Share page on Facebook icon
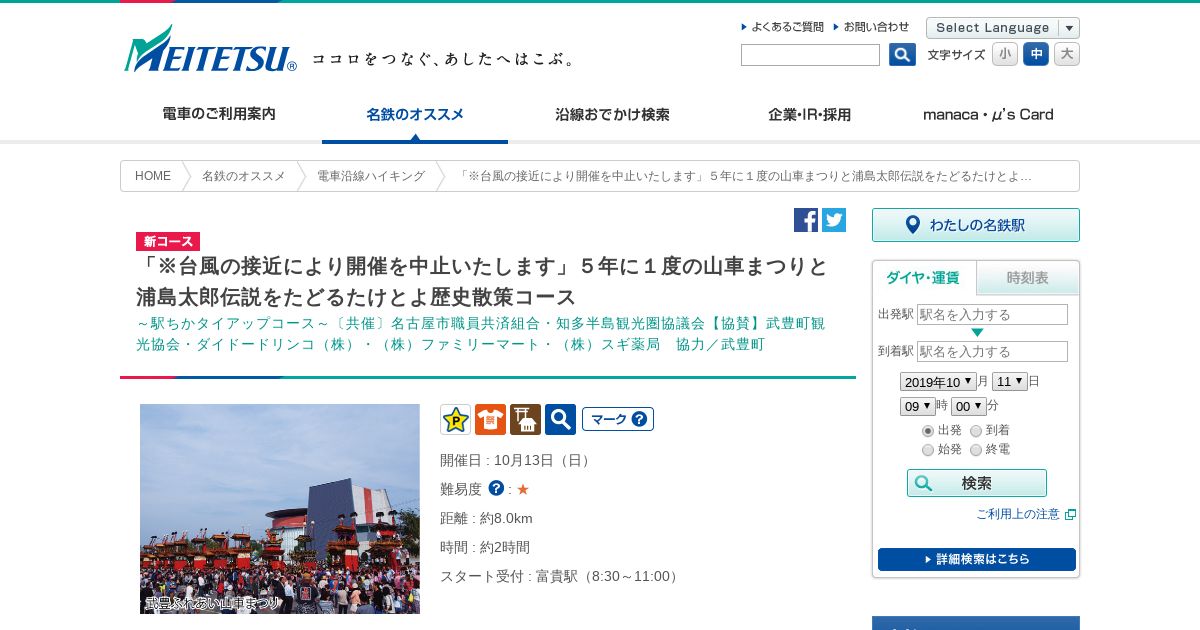 coord(806,220)
